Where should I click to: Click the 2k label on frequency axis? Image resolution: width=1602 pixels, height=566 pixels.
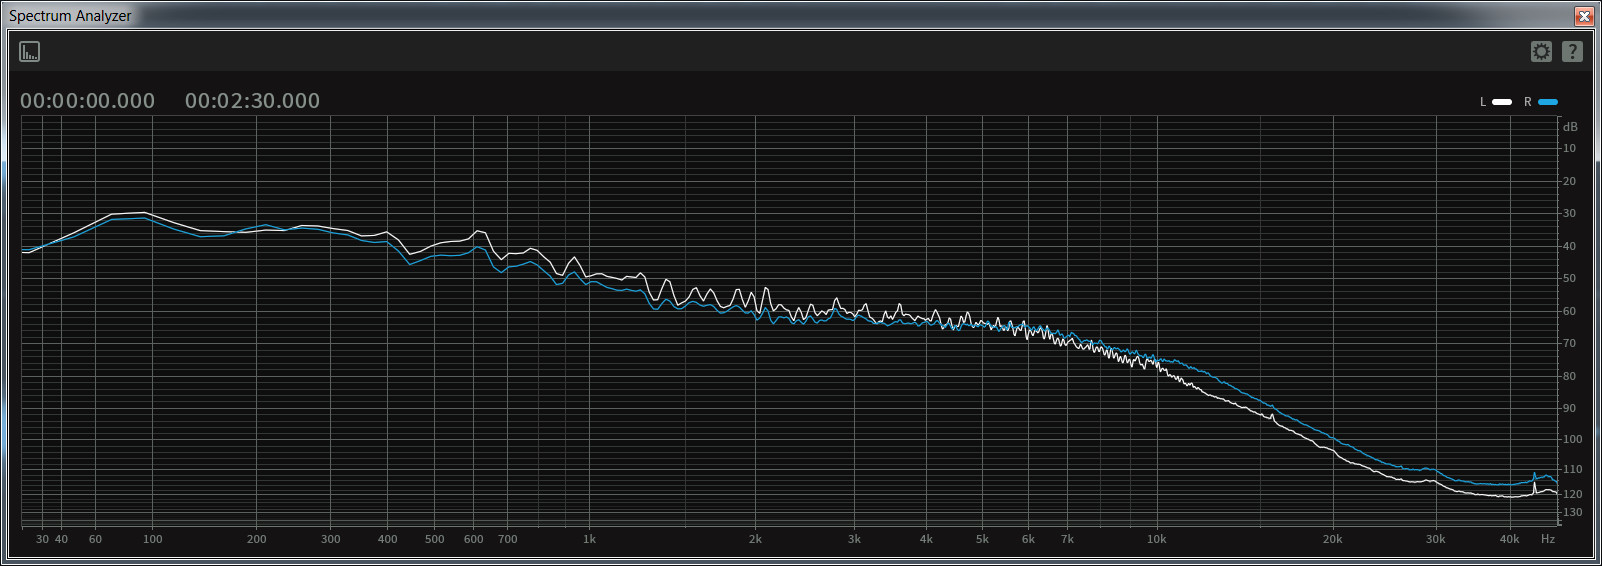[755, 539]
